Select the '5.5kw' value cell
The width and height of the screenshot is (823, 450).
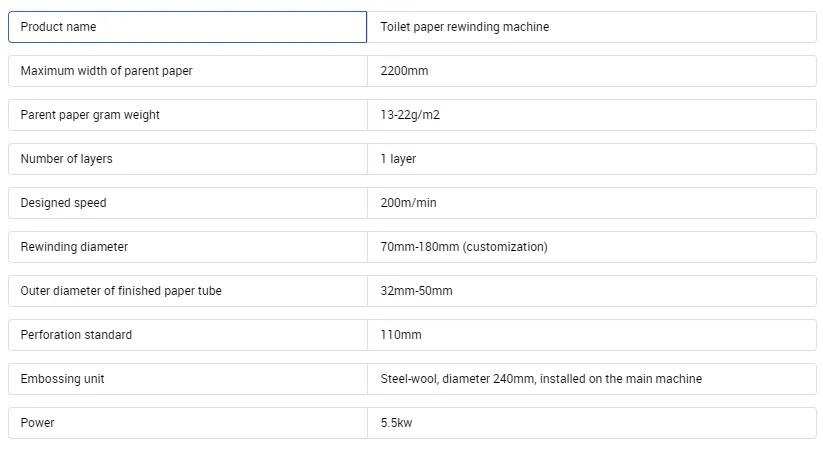pos(591,423)
